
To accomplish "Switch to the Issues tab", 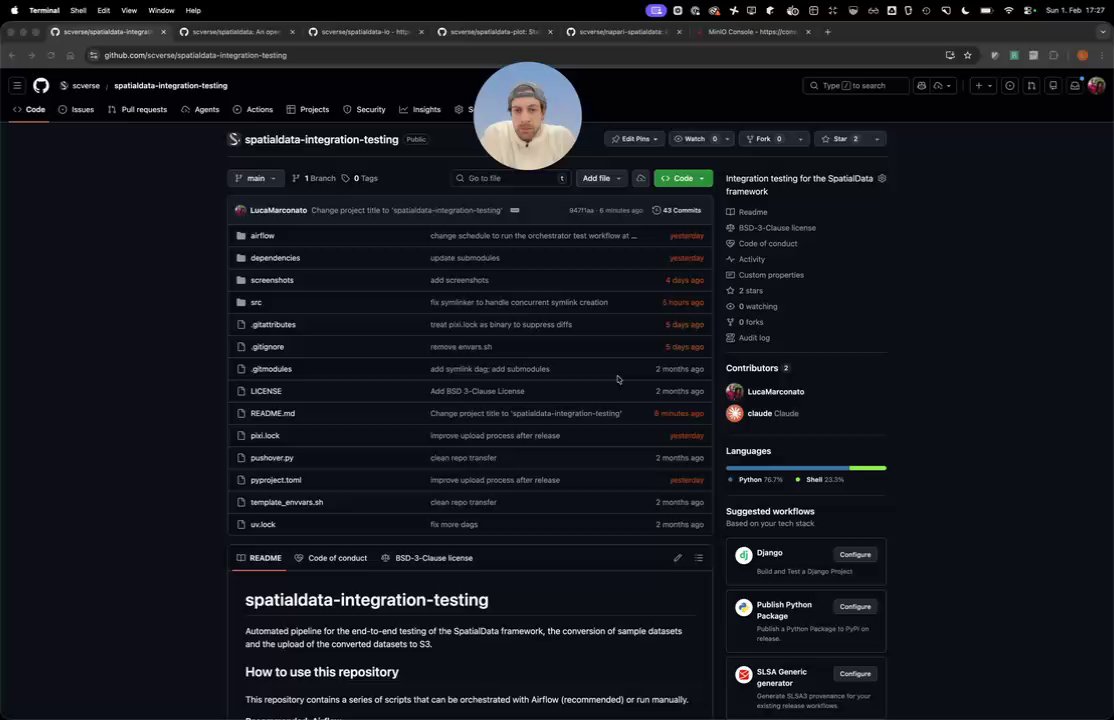I will [x=76, y=109].
